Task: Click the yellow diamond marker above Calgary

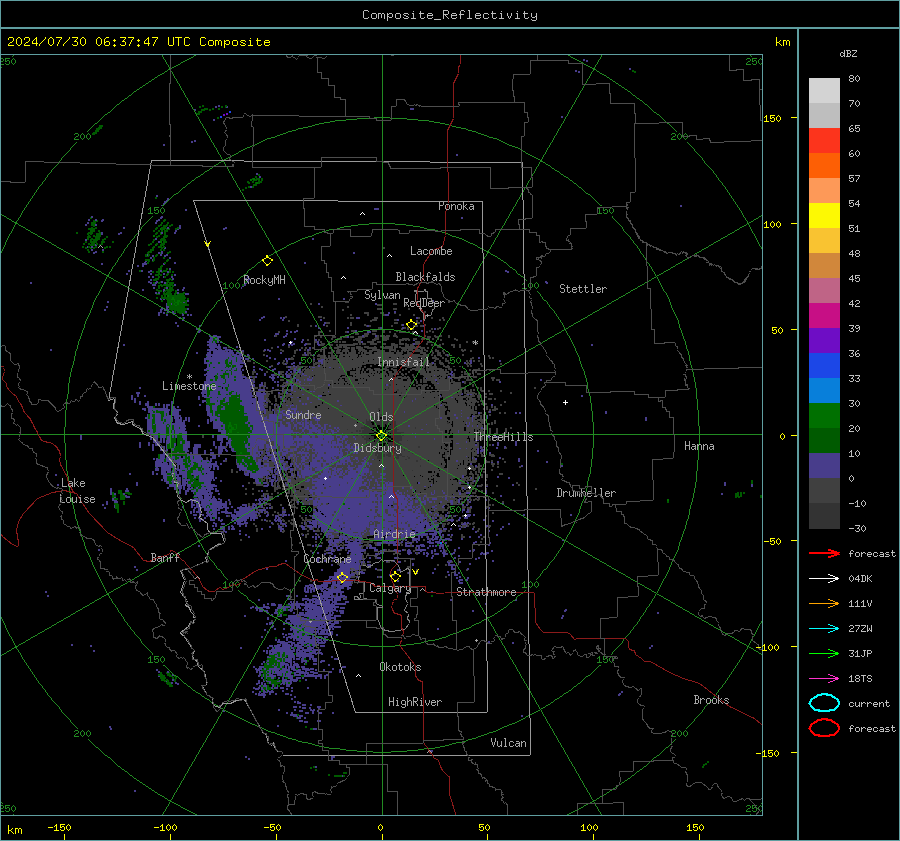Action: coord(395,576)
